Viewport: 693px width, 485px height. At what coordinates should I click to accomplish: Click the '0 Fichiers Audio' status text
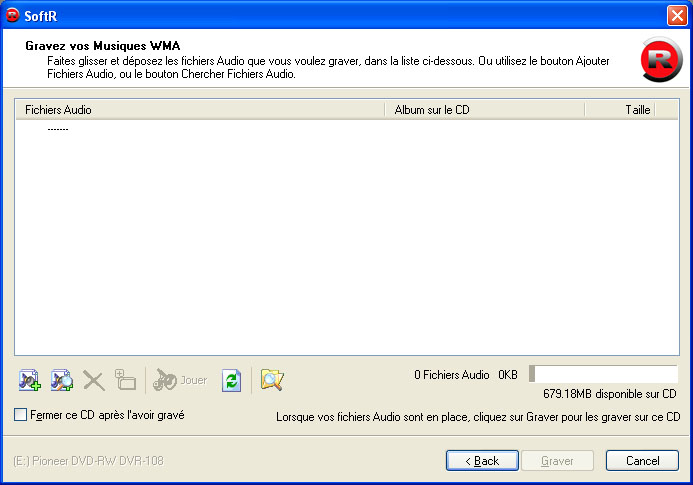coord(452,375)
